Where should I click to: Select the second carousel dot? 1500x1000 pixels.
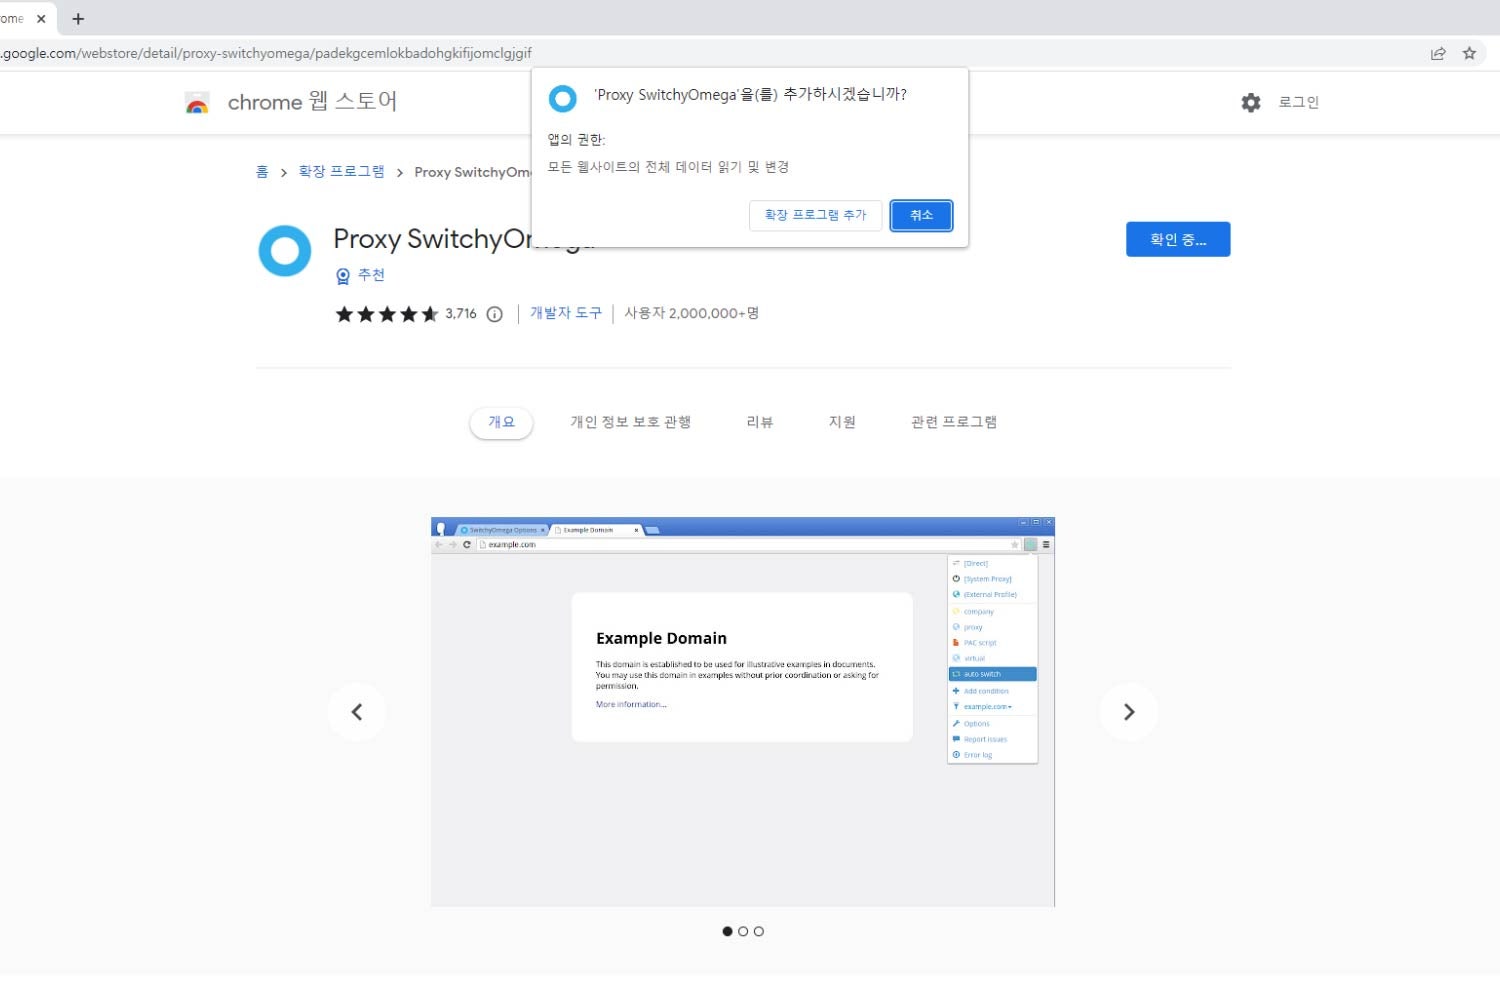743,931
